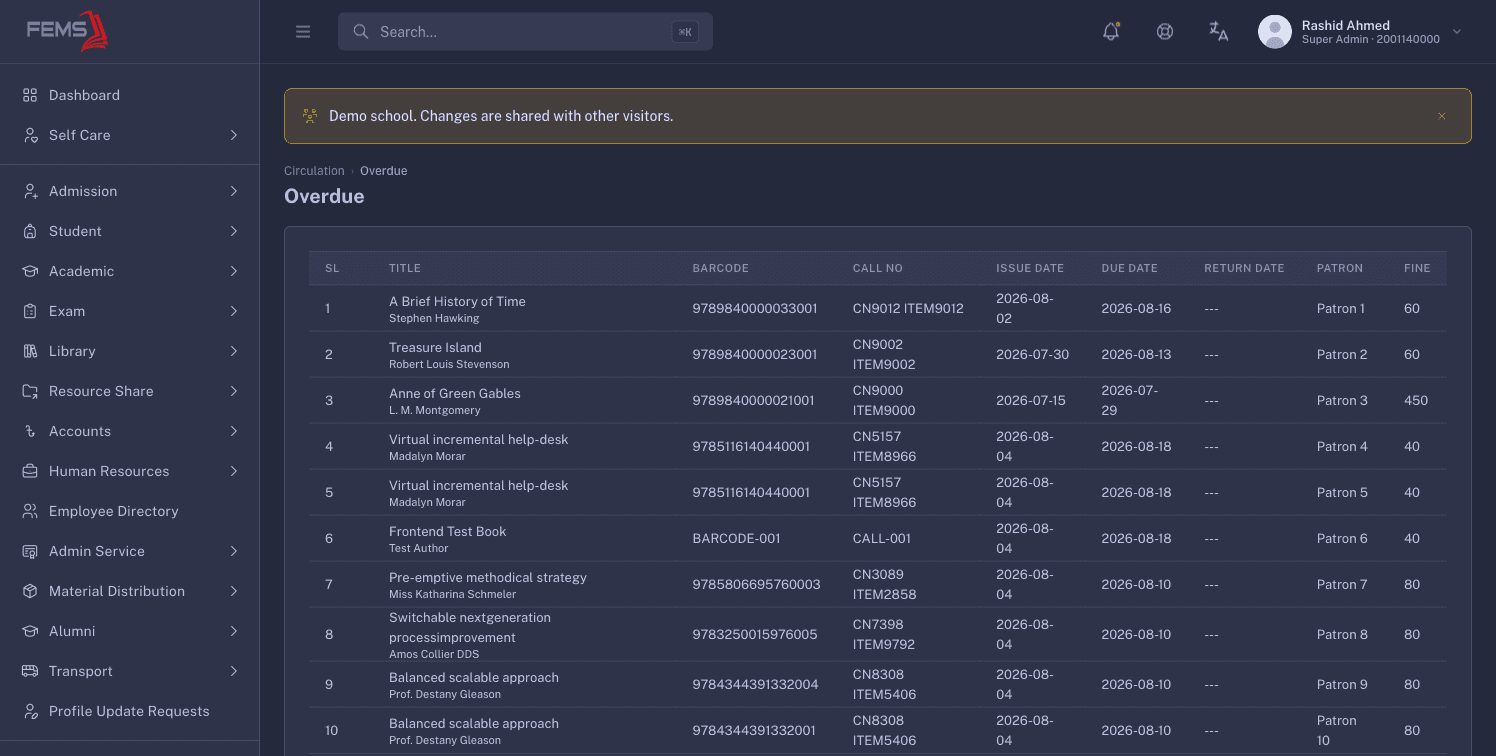Dismiss the demo school banner
1496x756 pixels.
point(1442,116)
